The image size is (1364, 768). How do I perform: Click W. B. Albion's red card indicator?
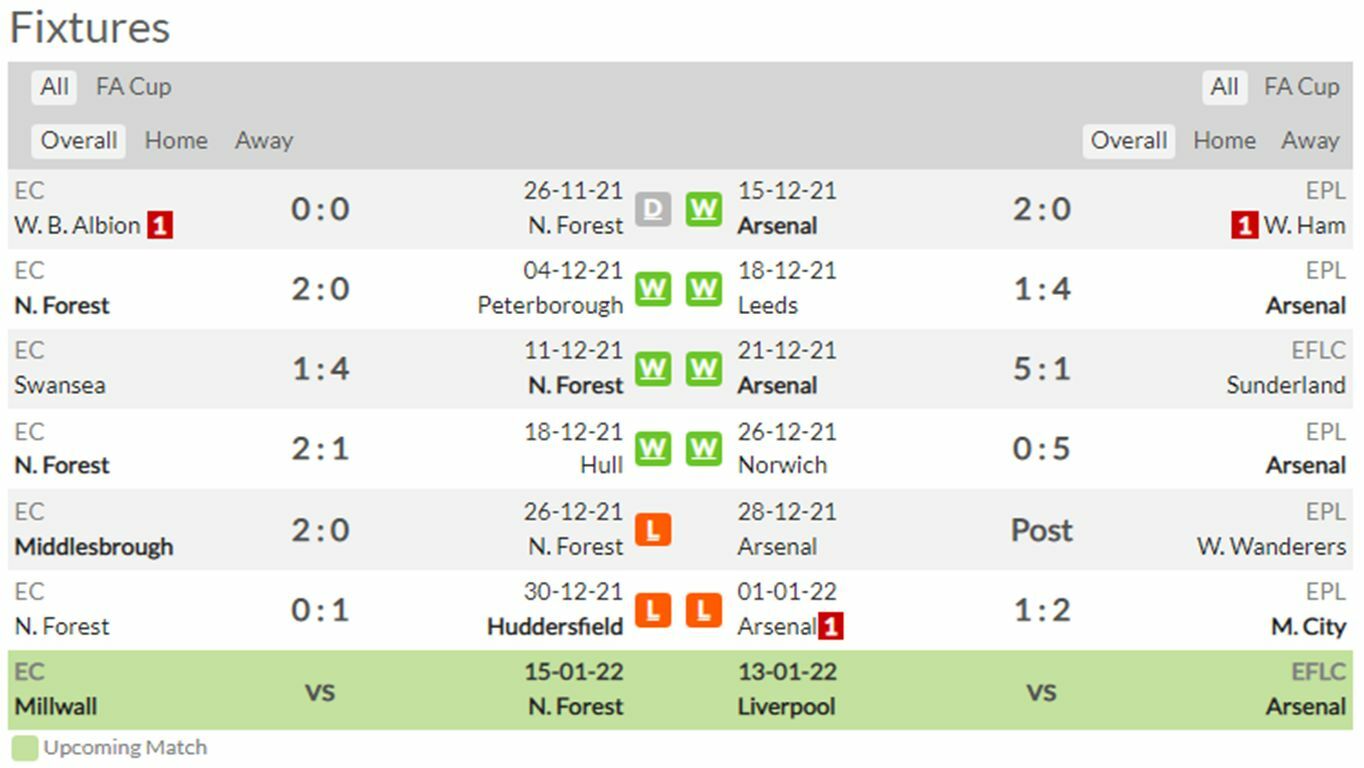[x=160, y=226]
